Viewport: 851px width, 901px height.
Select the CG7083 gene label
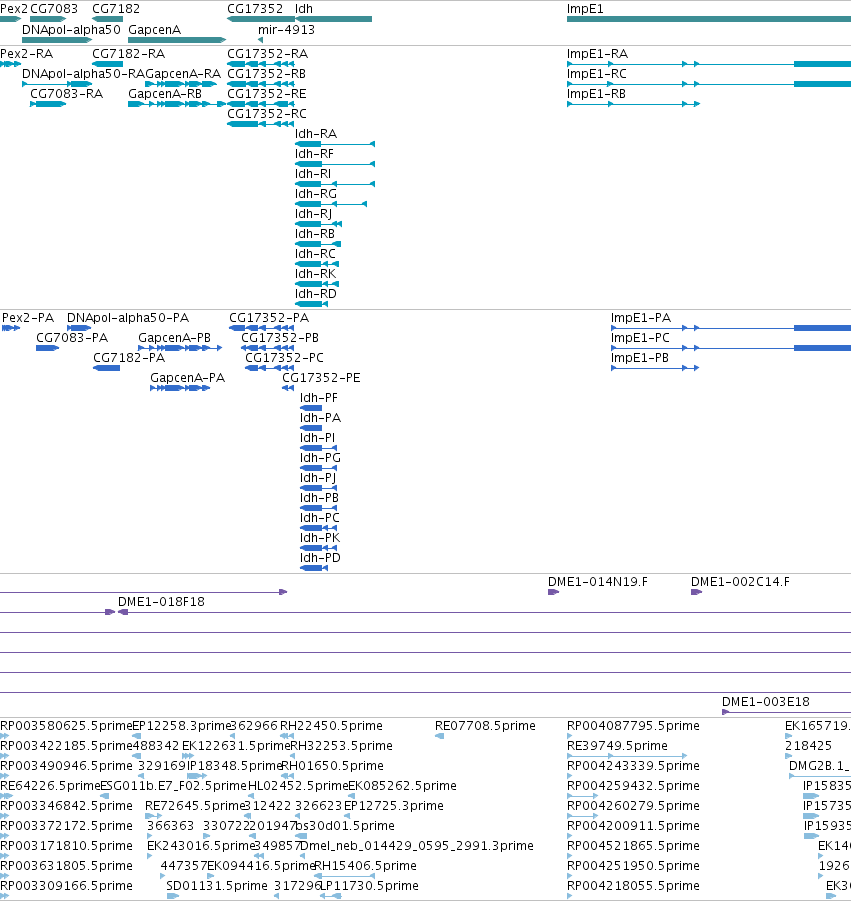tap(53, 9)
